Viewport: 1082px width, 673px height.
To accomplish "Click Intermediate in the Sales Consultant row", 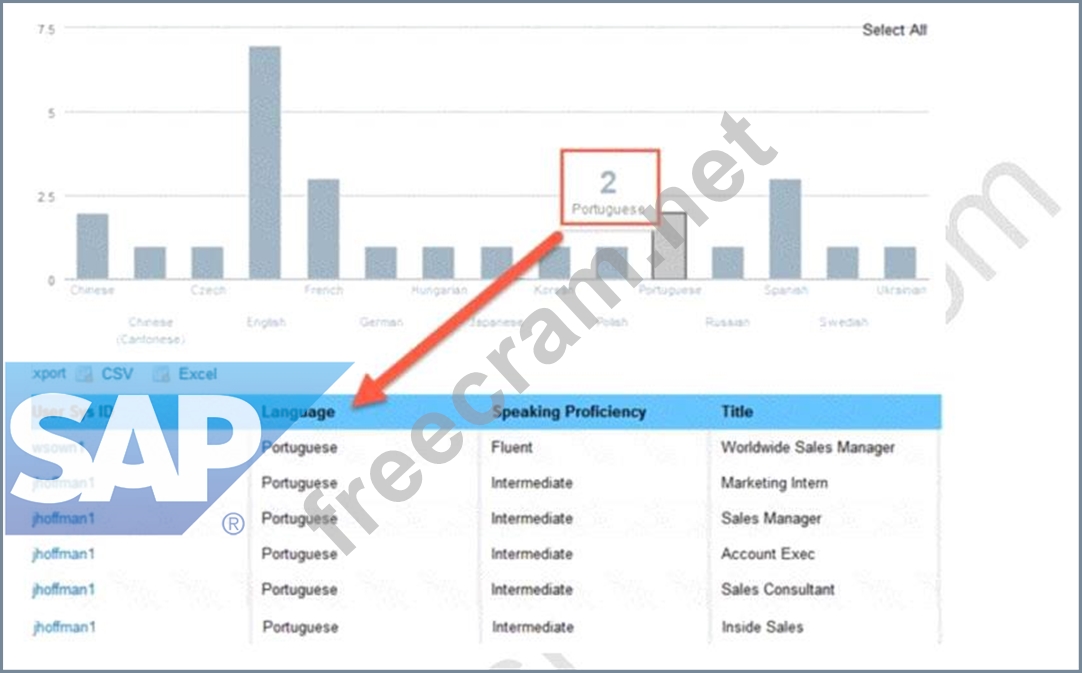I will tap(532, 589).
